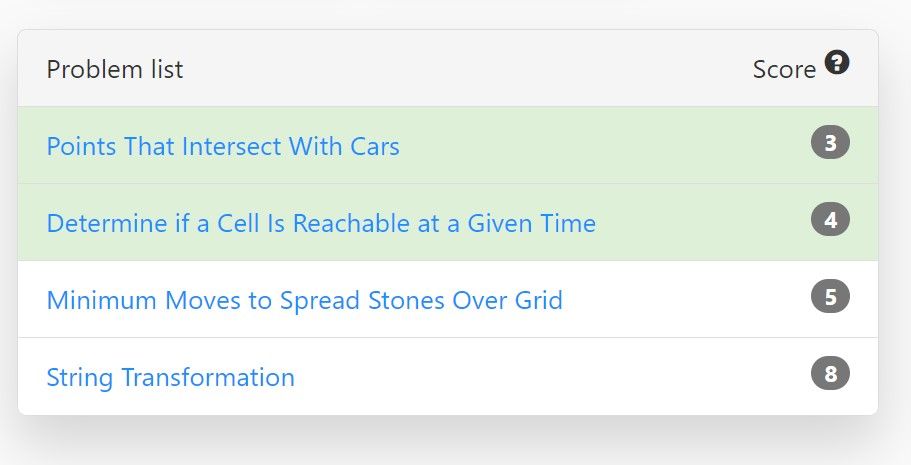911x465 pixels.
Task: Click the score badge showing 5
Action: click(x=830, y=296)
